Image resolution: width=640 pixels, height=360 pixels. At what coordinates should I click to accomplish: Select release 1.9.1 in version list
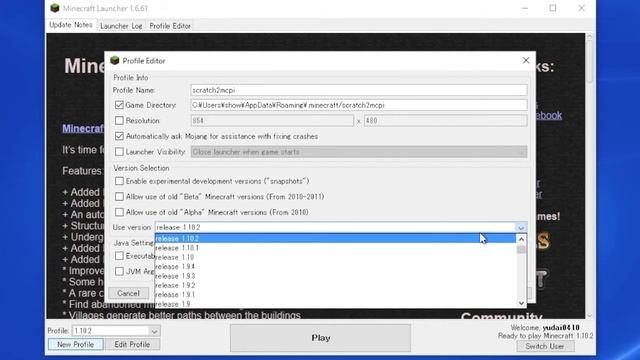(x=335, y=295)
